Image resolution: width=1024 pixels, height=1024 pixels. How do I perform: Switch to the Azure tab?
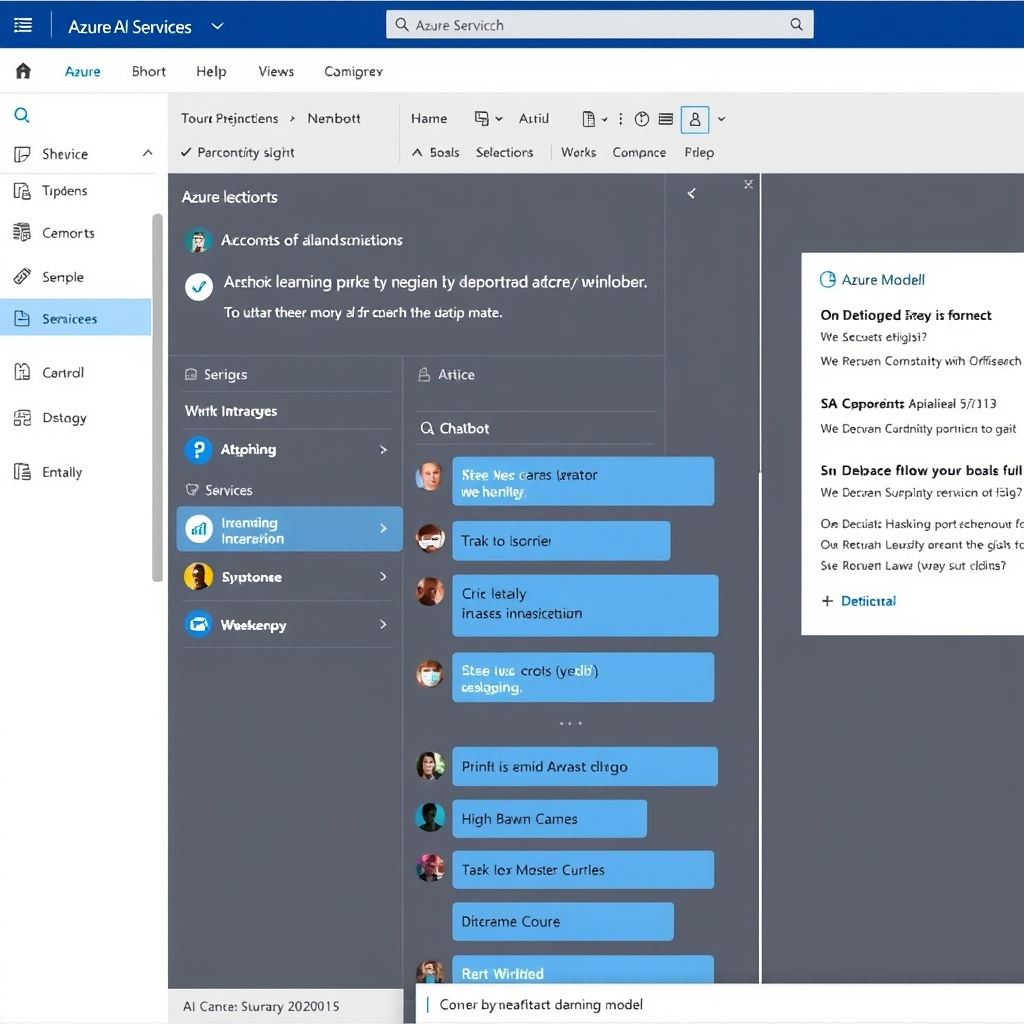(82, 71)
